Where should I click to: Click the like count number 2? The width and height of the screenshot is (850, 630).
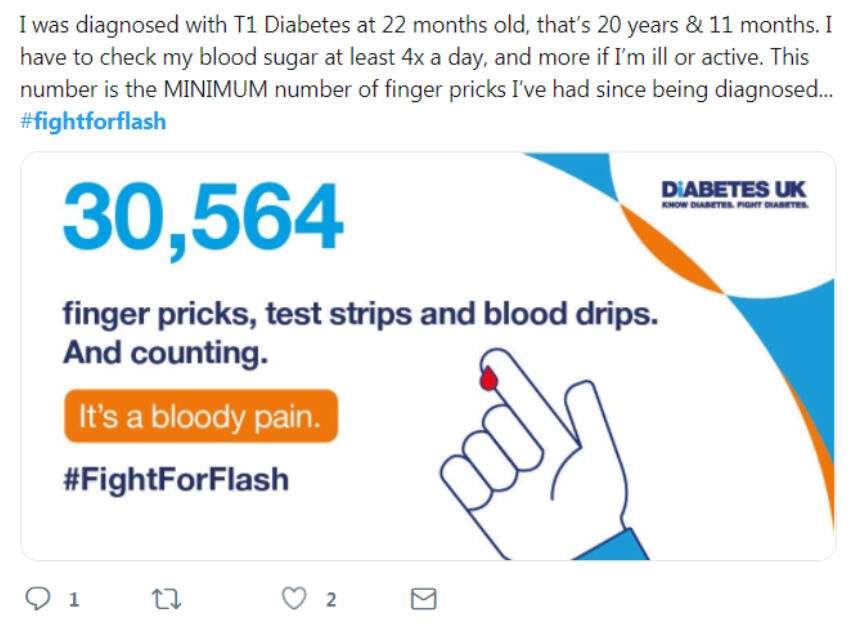(x=330, y=599)
